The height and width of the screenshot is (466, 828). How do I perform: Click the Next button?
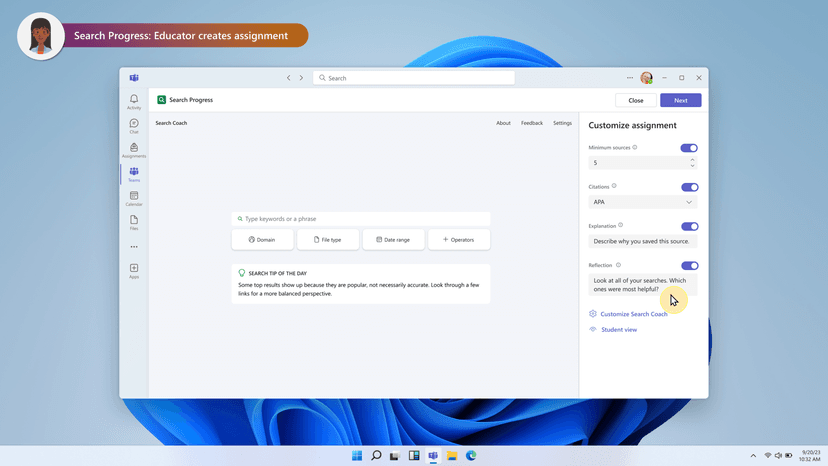681,100
